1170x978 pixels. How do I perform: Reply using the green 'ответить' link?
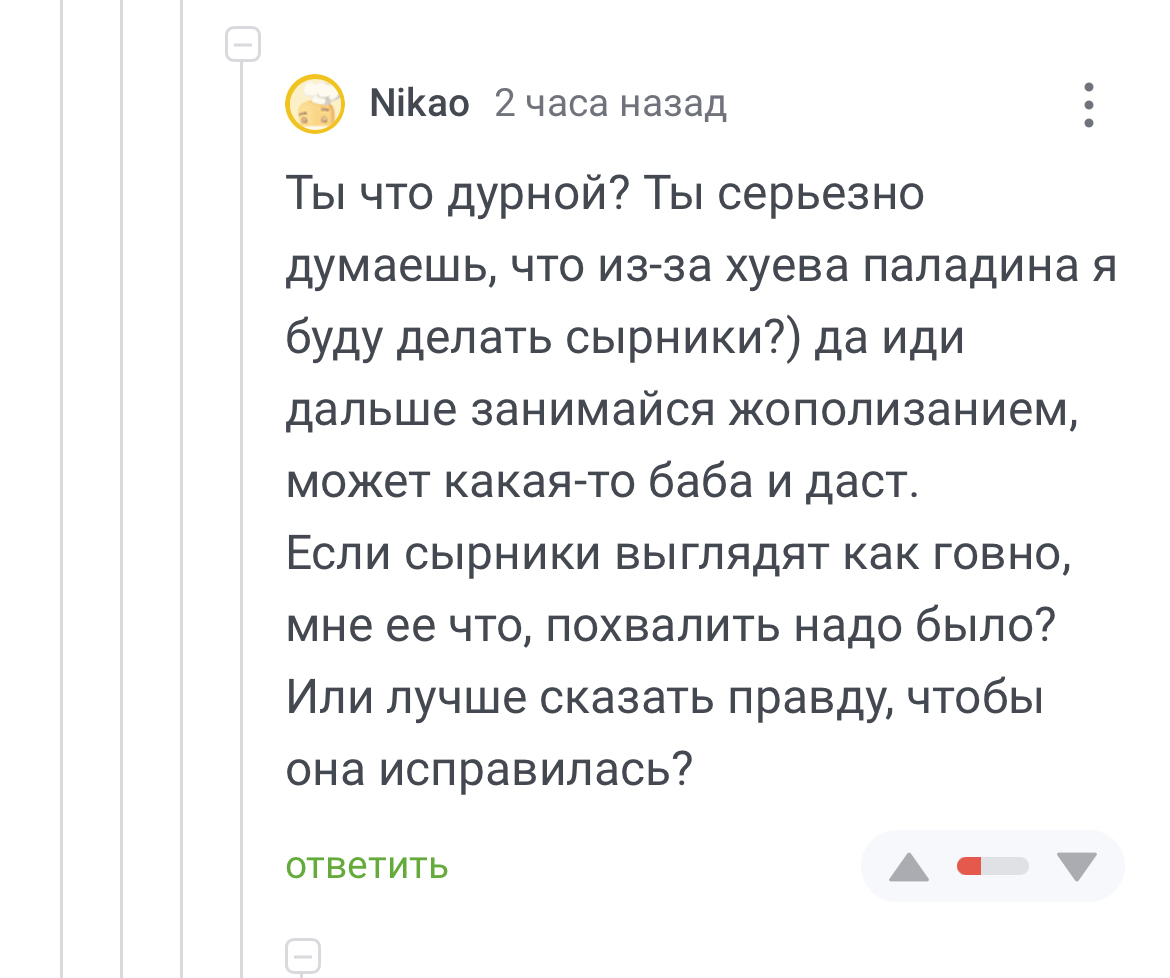click(367, 865)
